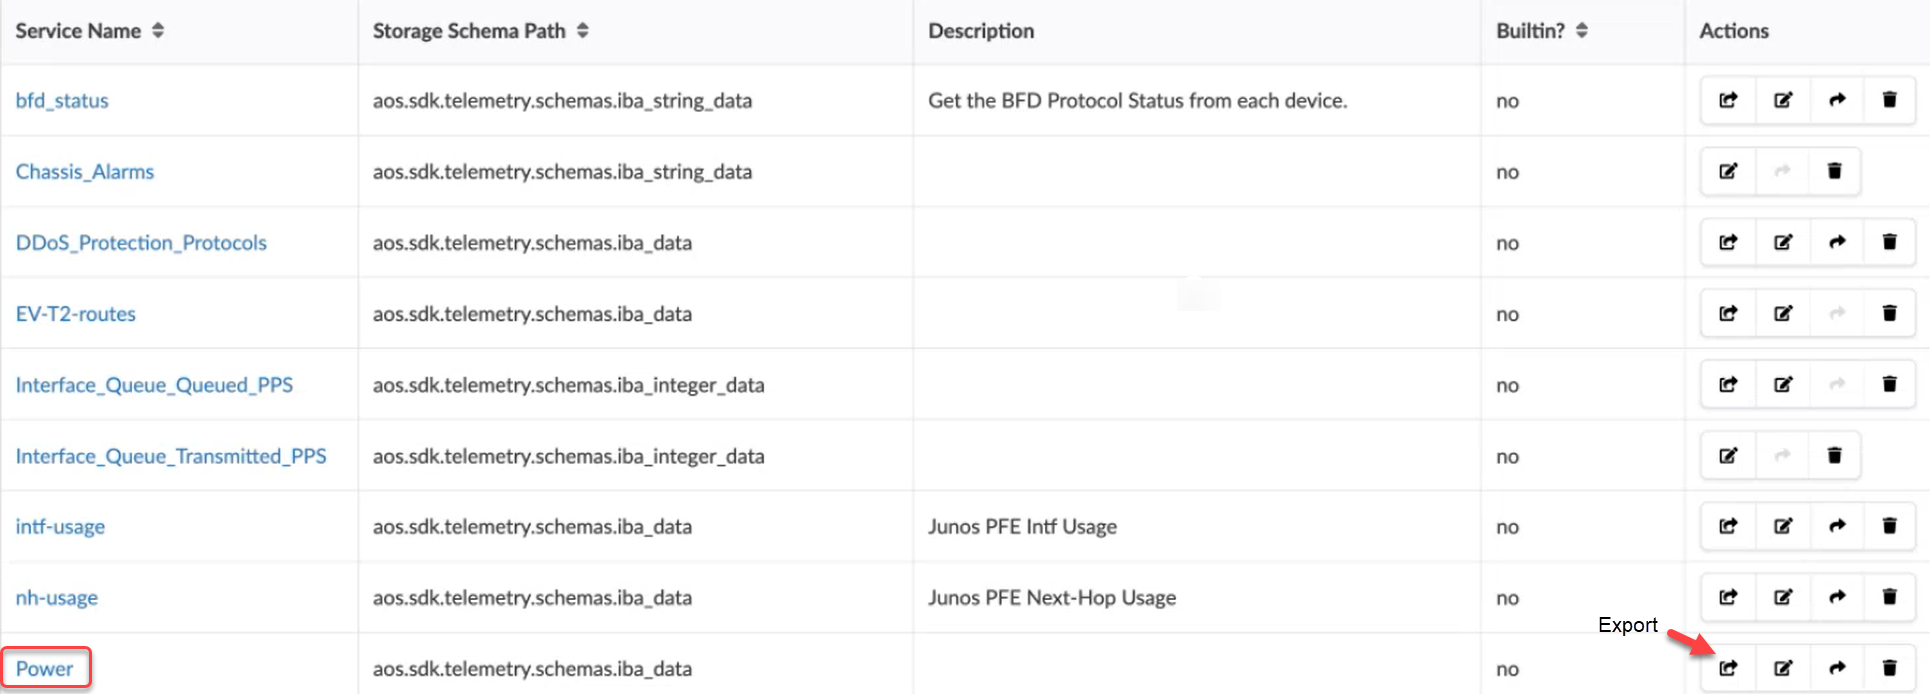Export the nh-usage service

click(x=1728, y=597)
